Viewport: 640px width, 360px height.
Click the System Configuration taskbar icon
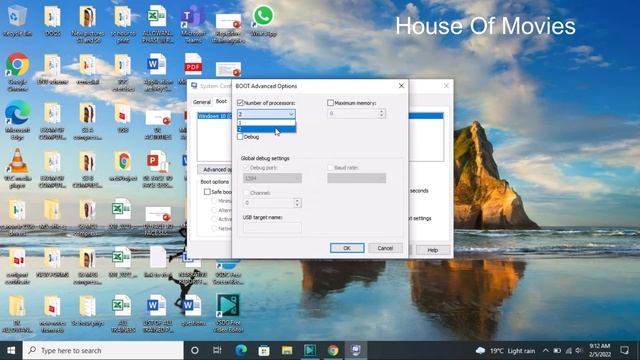(356, 350)
